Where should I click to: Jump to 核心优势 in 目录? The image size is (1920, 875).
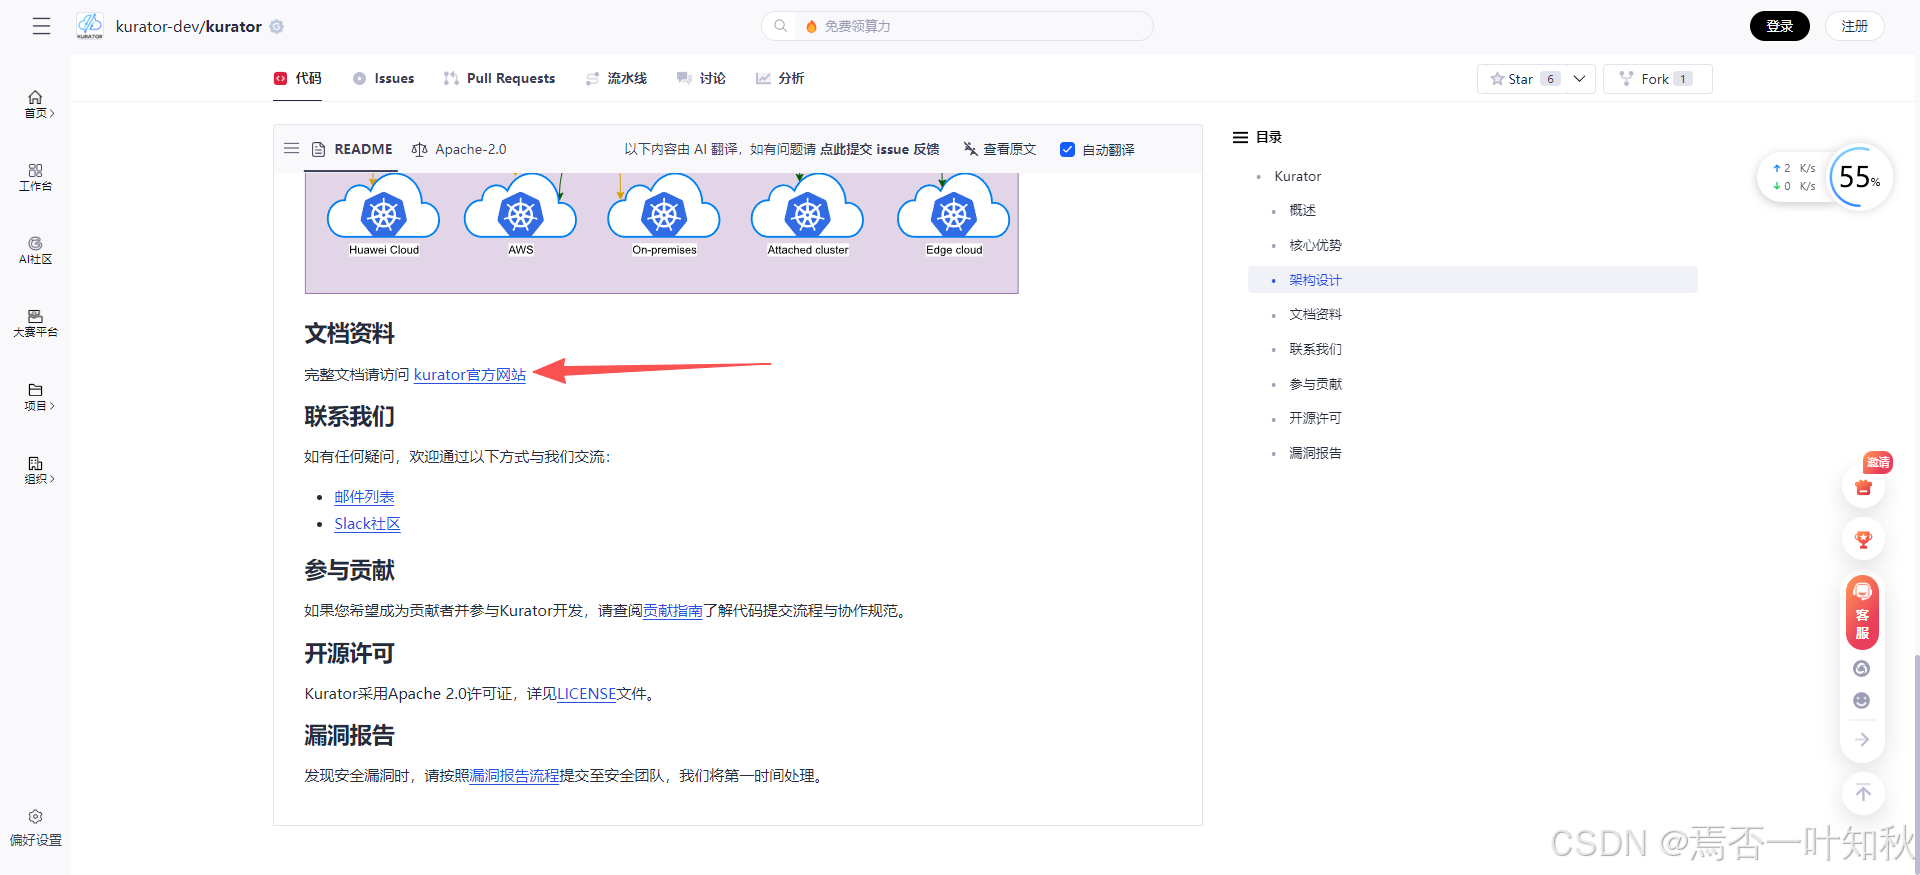tap(1315, 245)
